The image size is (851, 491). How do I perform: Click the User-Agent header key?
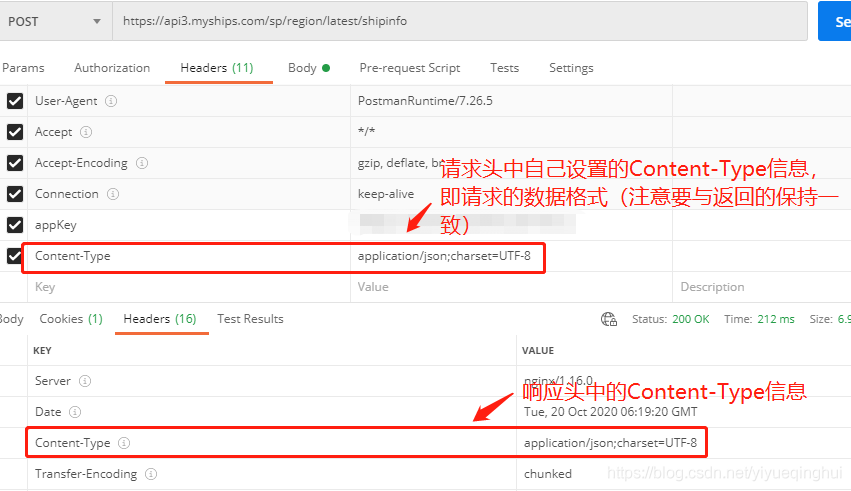tap(66, 101)
